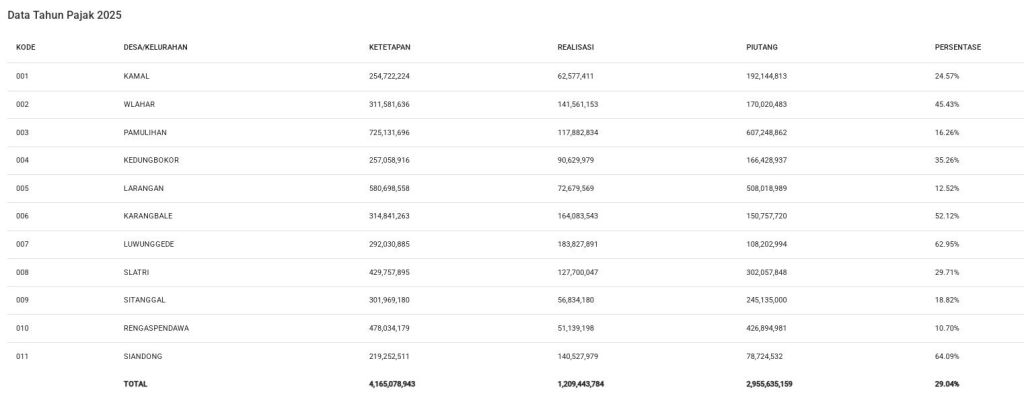Click the PERSENTASE column header
This screenshot has width=1024, height=406.
pyautogui.click(x=957, y=48)
